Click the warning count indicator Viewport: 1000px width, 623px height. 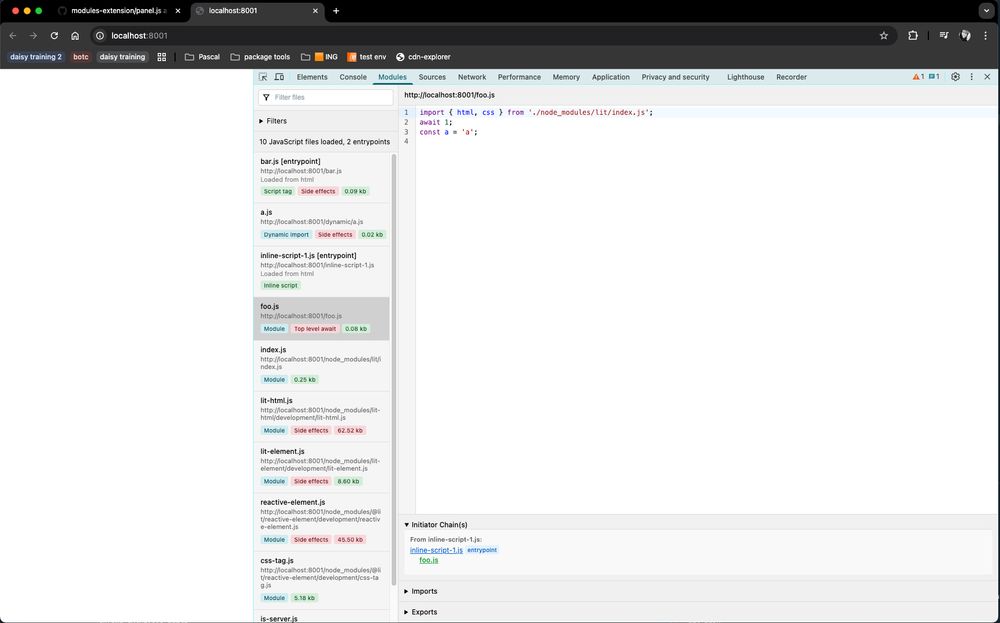click(x=918, y=77)
